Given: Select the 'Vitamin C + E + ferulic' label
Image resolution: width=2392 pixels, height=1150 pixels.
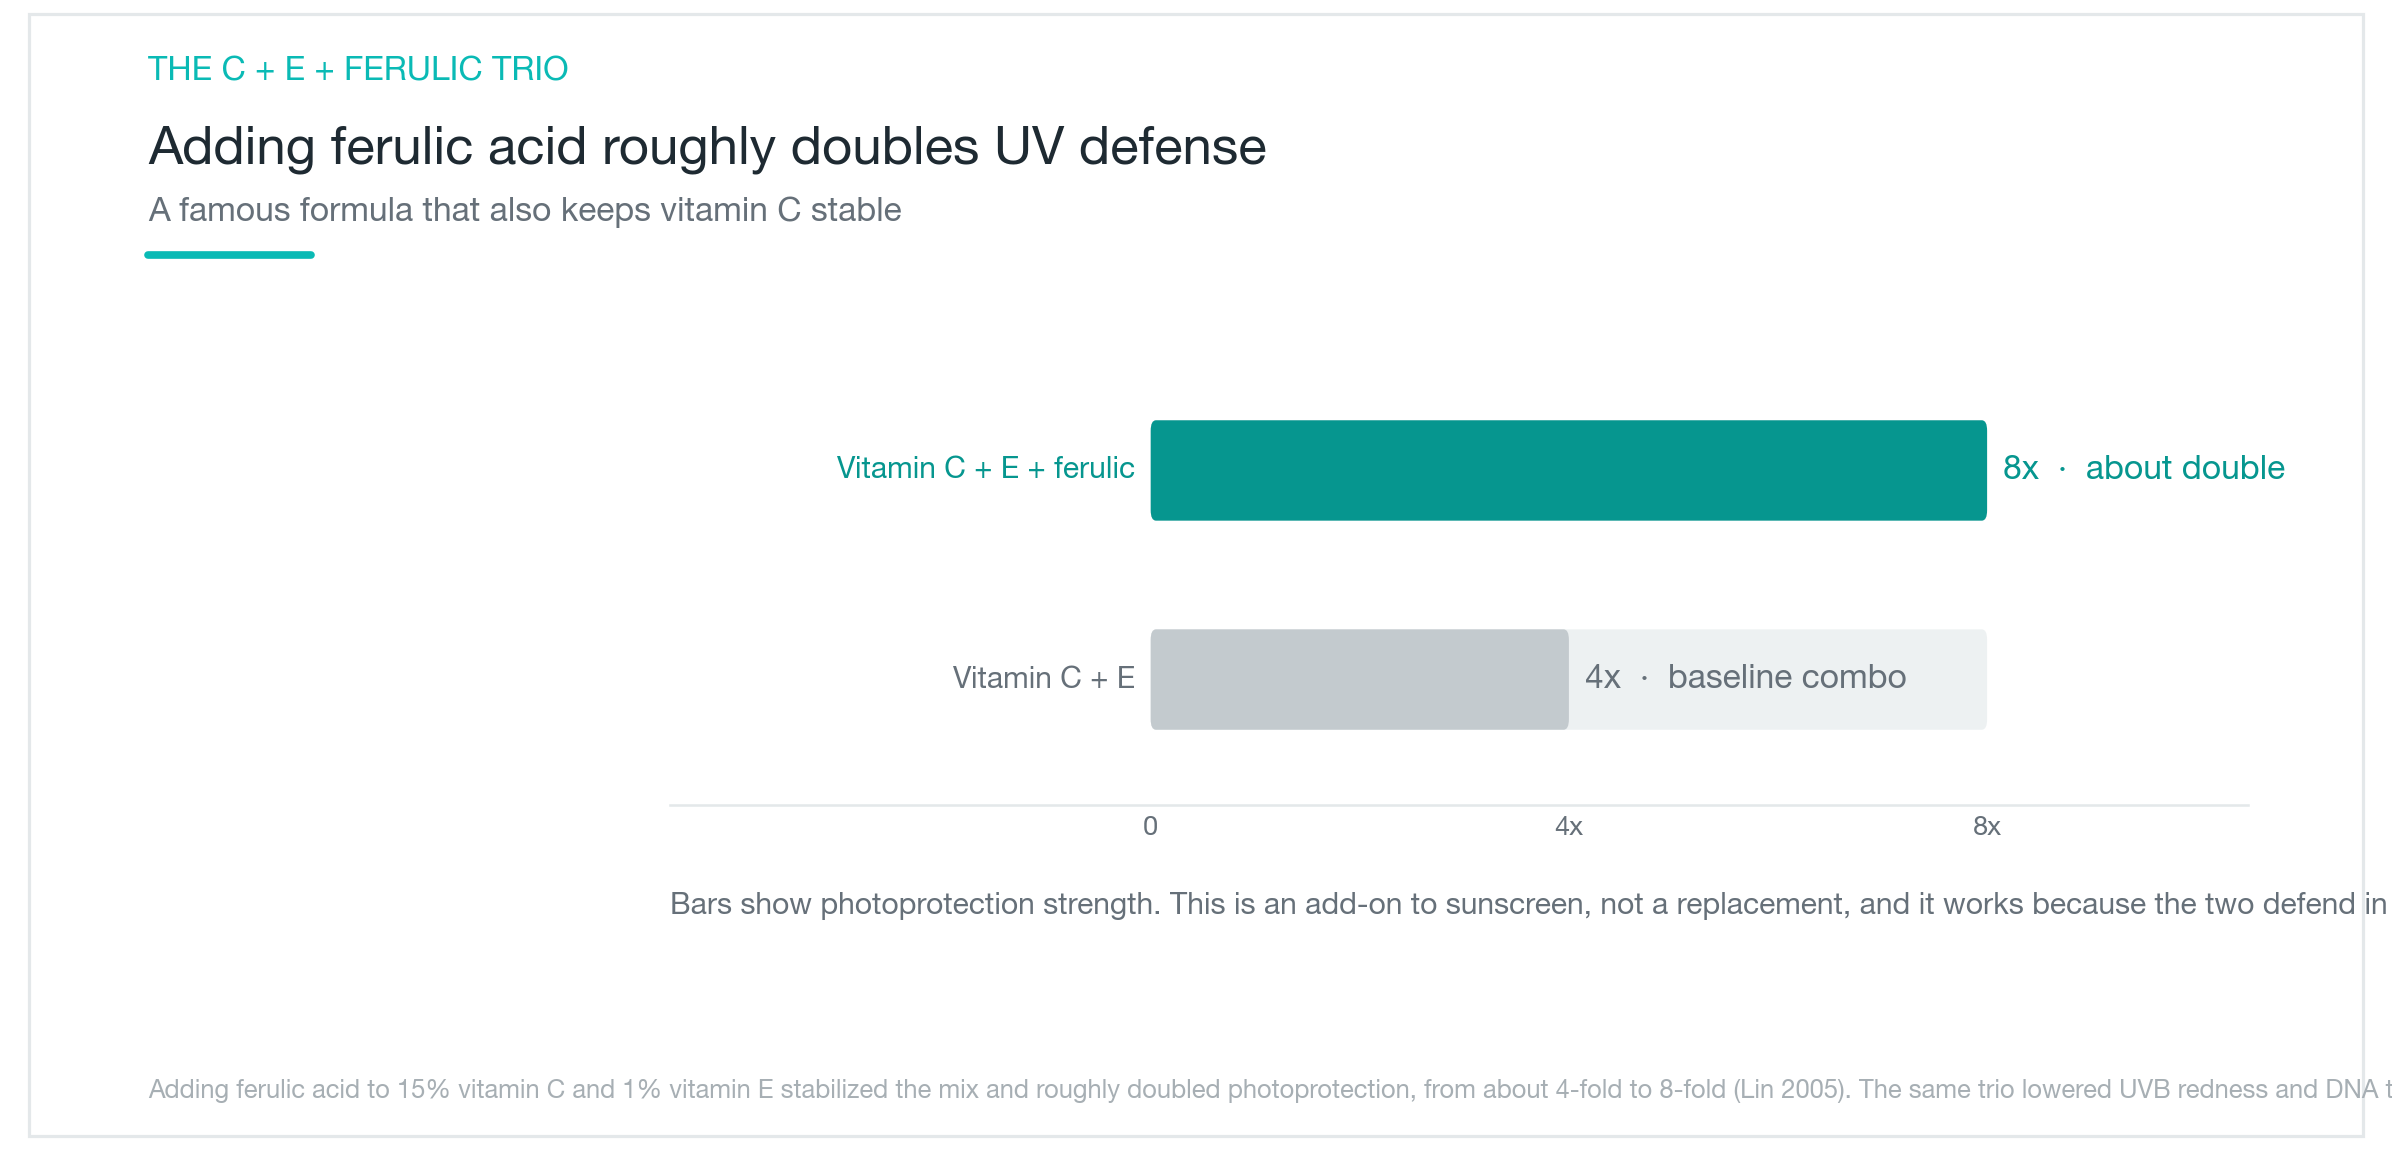Looking at the screenshot, I should click(985, 468).
